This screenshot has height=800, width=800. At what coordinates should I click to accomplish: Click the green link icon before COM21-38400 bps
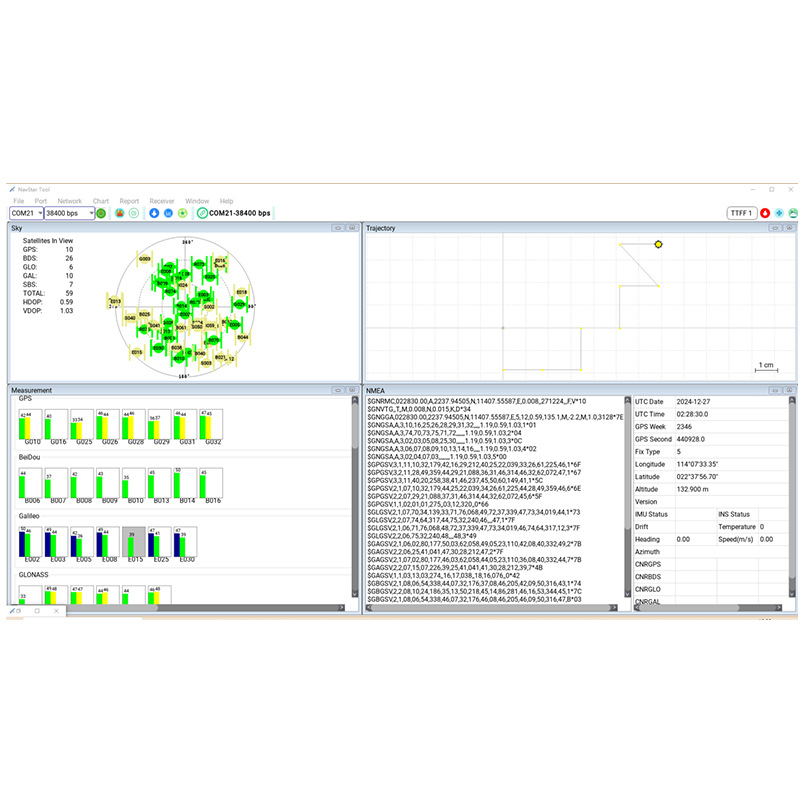pos(202,213)
